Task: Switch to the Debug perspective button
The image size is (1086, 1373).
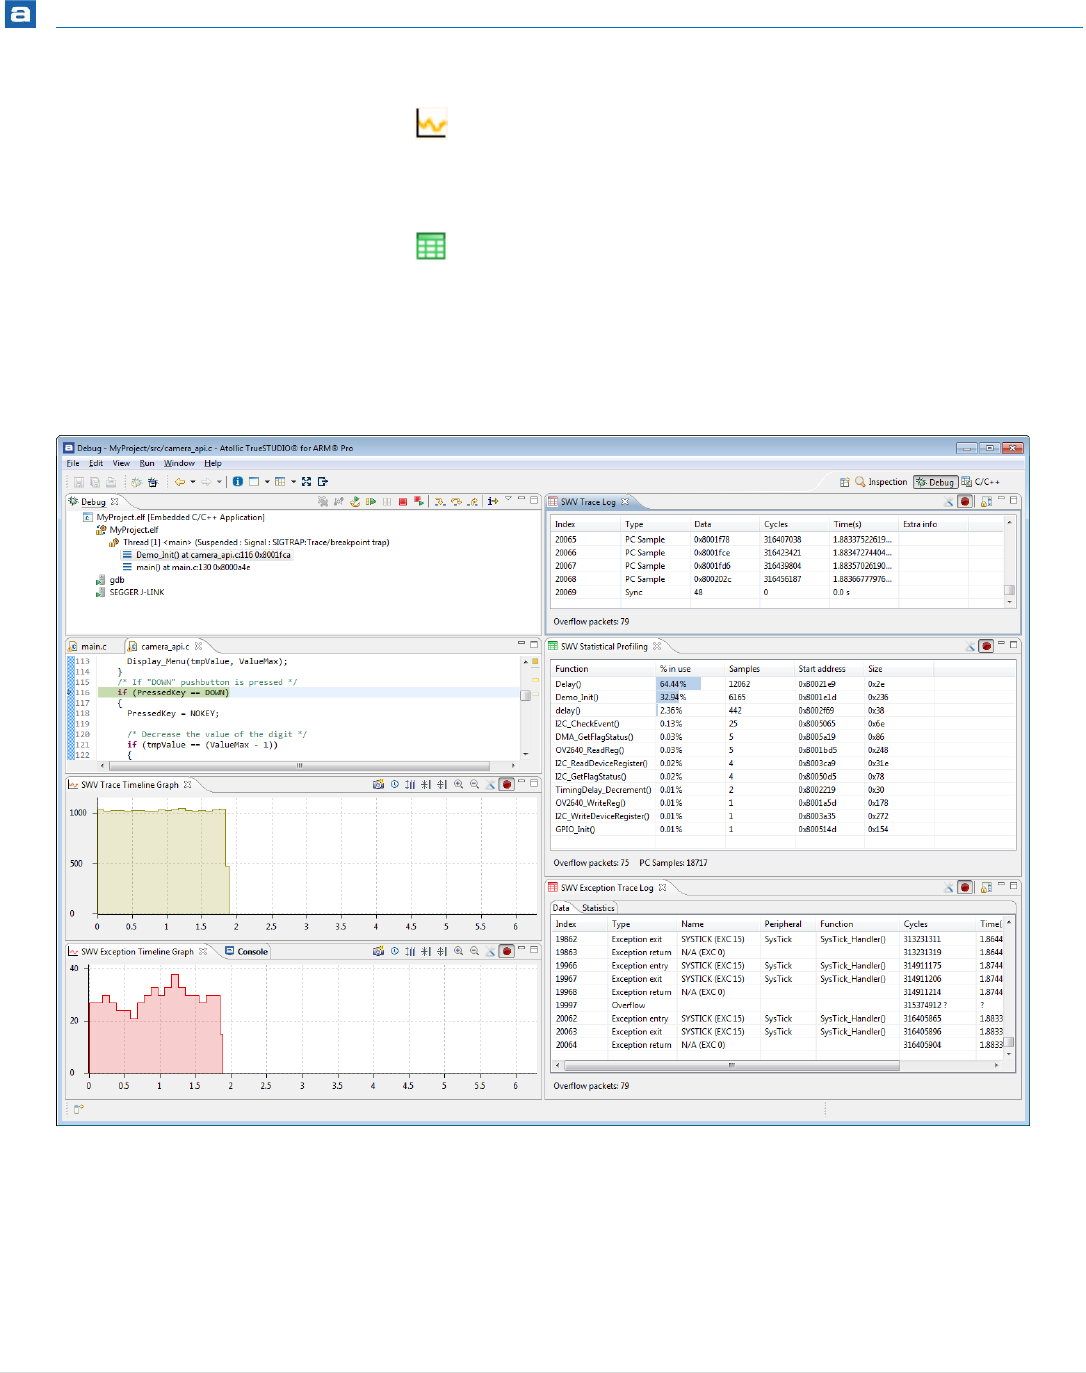Action: (x=935, y=482)
